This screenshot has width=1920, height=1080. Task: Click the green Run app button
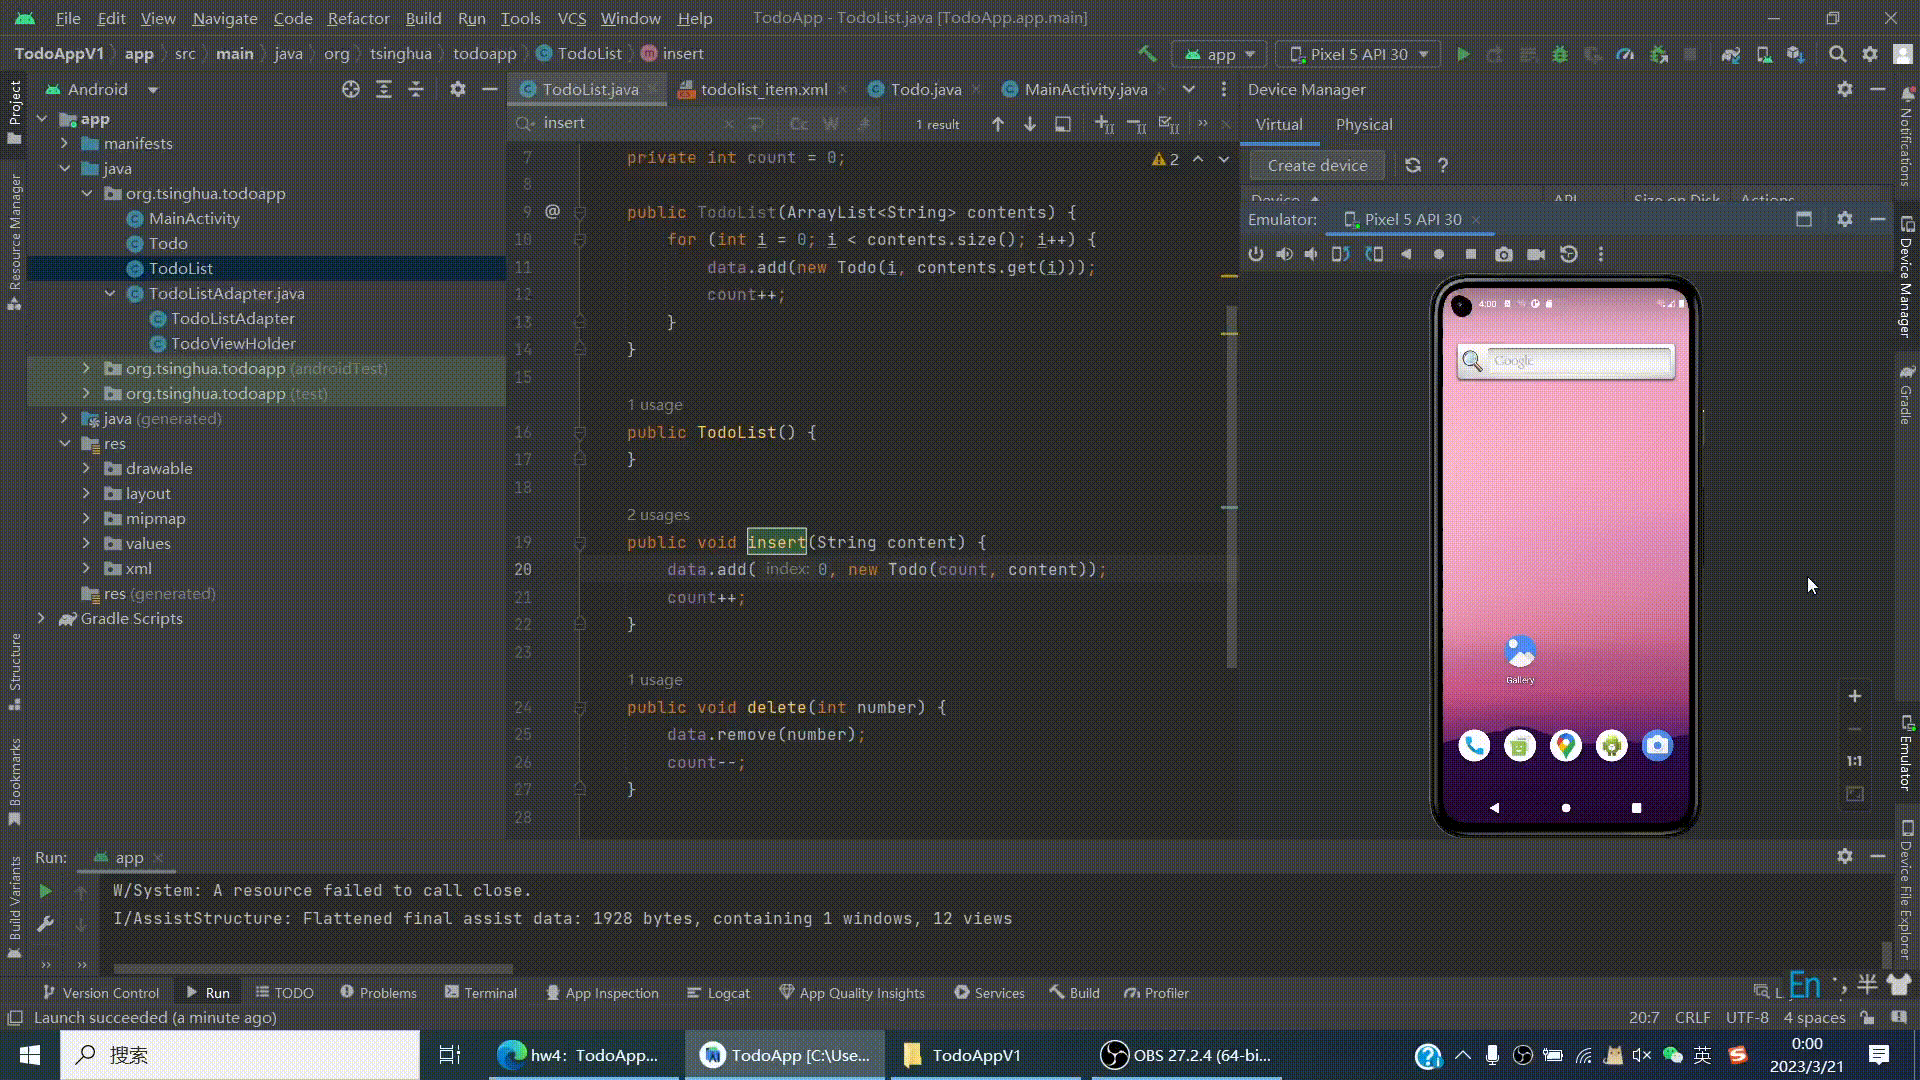1463,54
